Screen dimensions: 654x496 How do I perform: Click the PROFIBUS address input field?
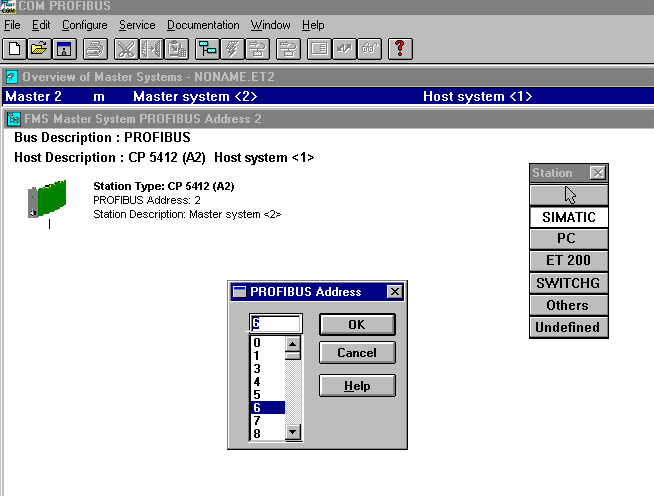[x=275, y=323]
